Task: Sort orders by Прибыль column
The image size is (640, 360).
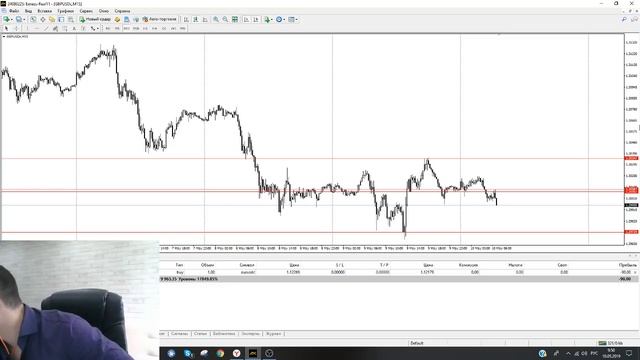Action: (x=627, y=265)
